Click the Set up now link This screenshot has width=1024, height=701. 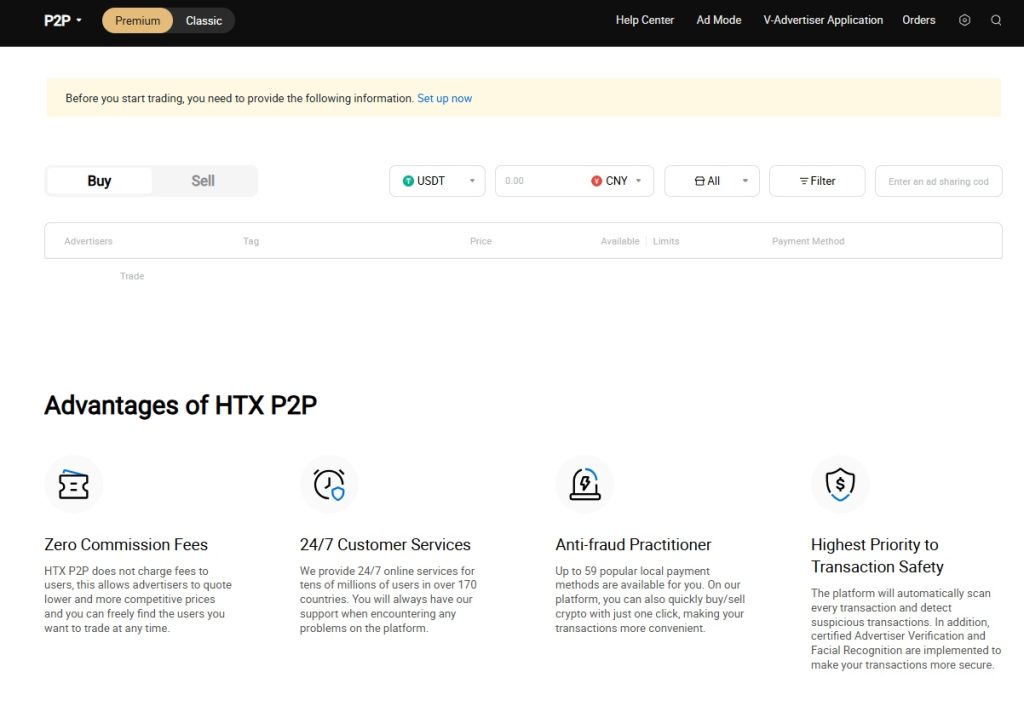pos(444,98)
